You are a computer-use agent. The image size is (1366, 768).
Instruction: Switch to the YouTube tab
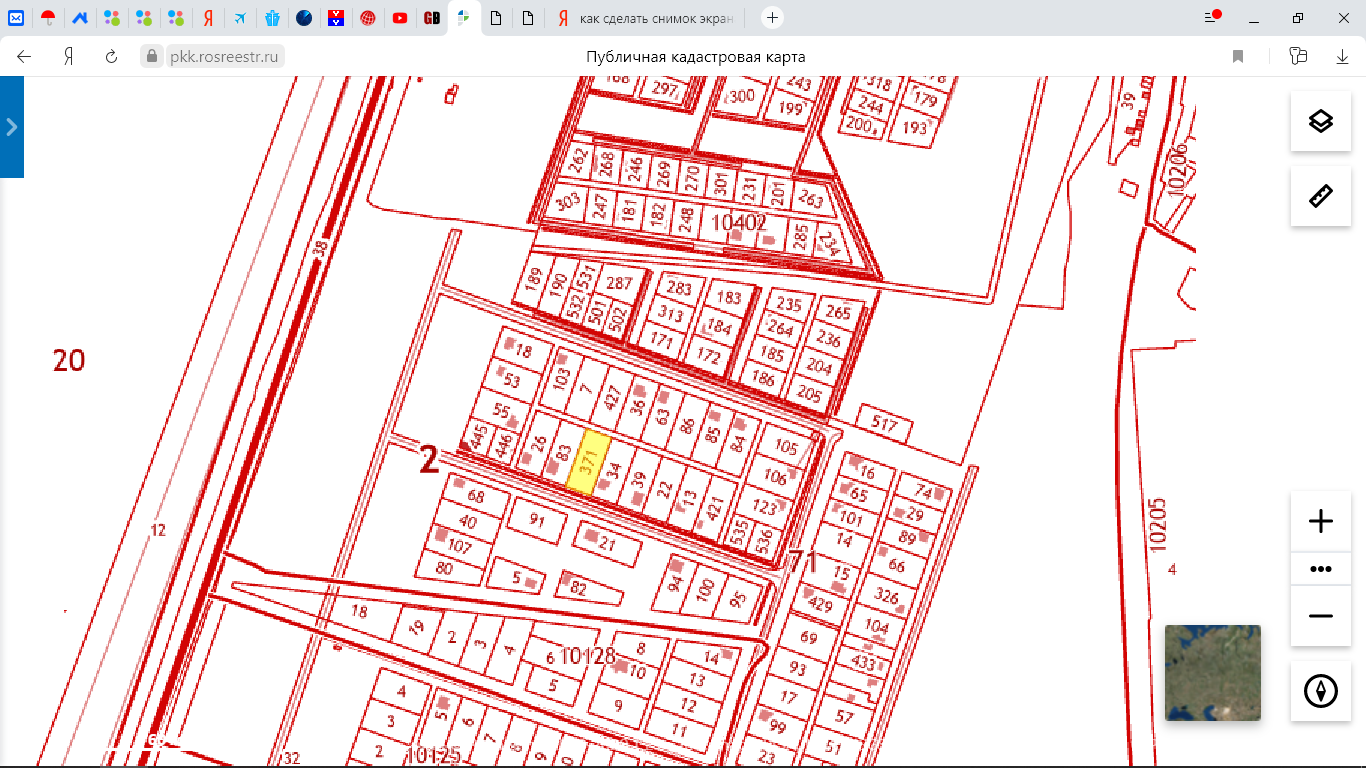pyautogui.click(x=400, y=18)
